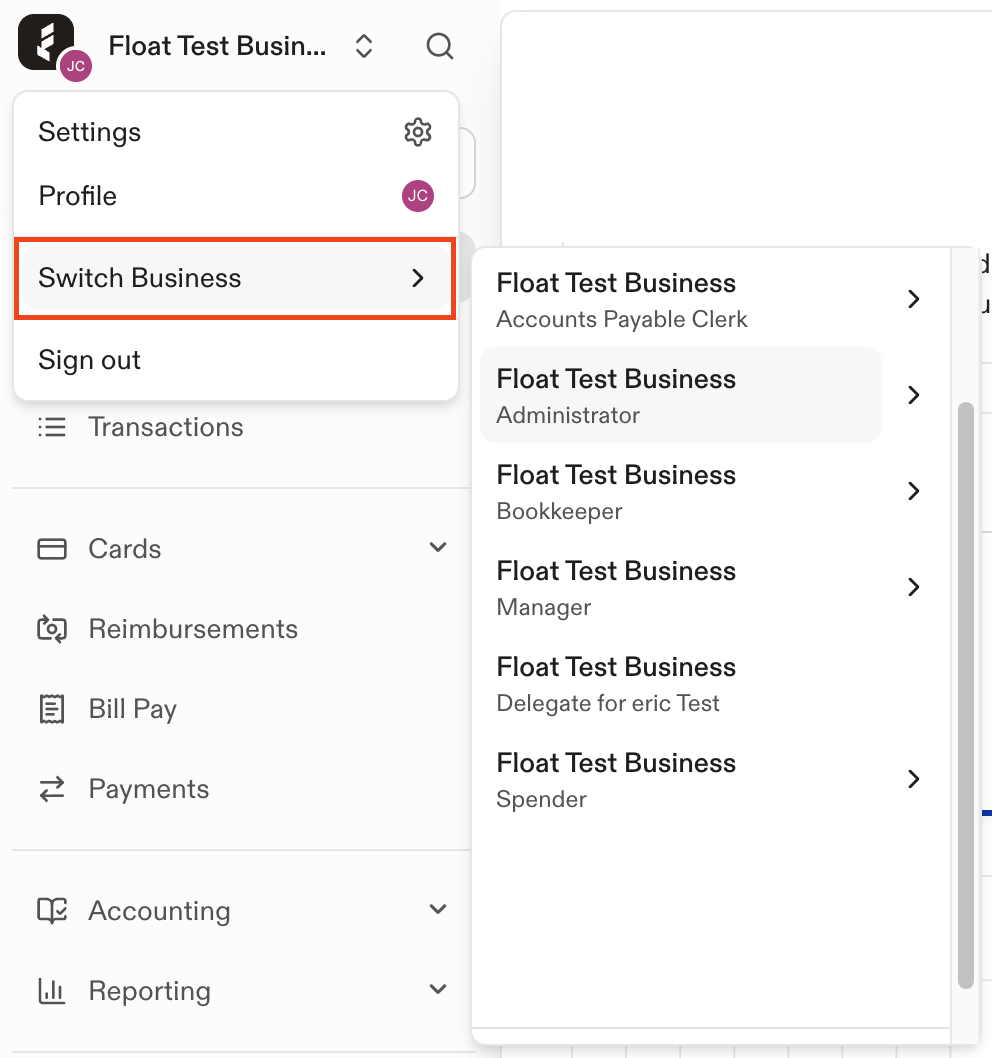Expand the Accounting section chevron

tap(438, 909)
